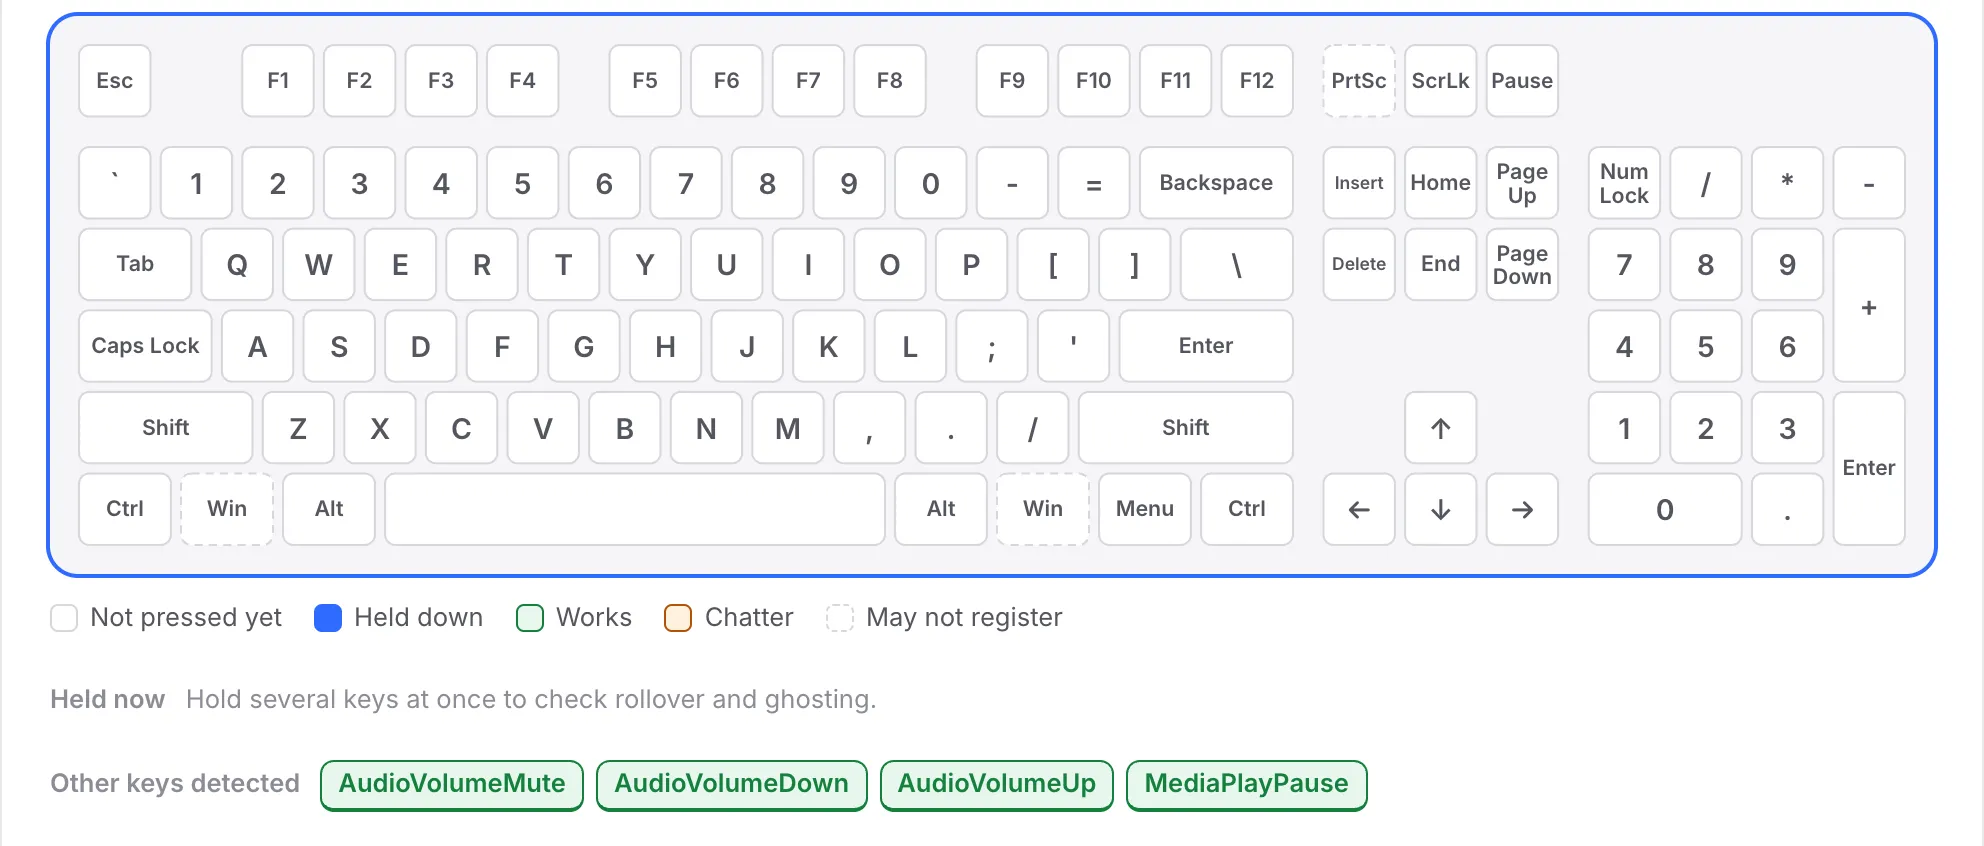Select the M letter key
The image size is (1984, 846).
tap(788, 428)
